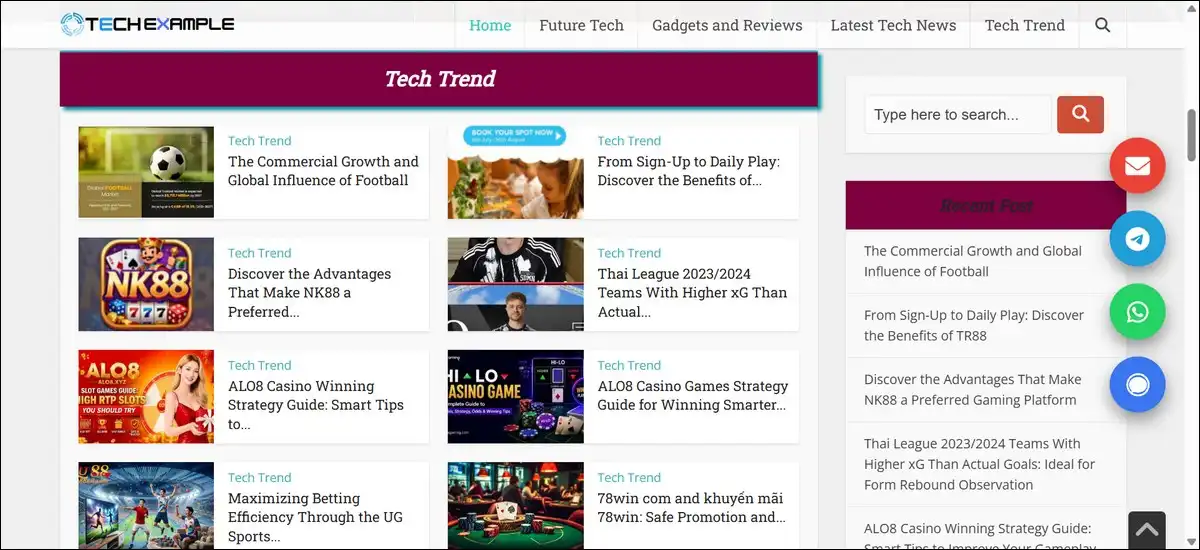Screen dimensions: 1200x550
Task: Open Gadgets and Reviews menu item
Action: coord(727,25)
